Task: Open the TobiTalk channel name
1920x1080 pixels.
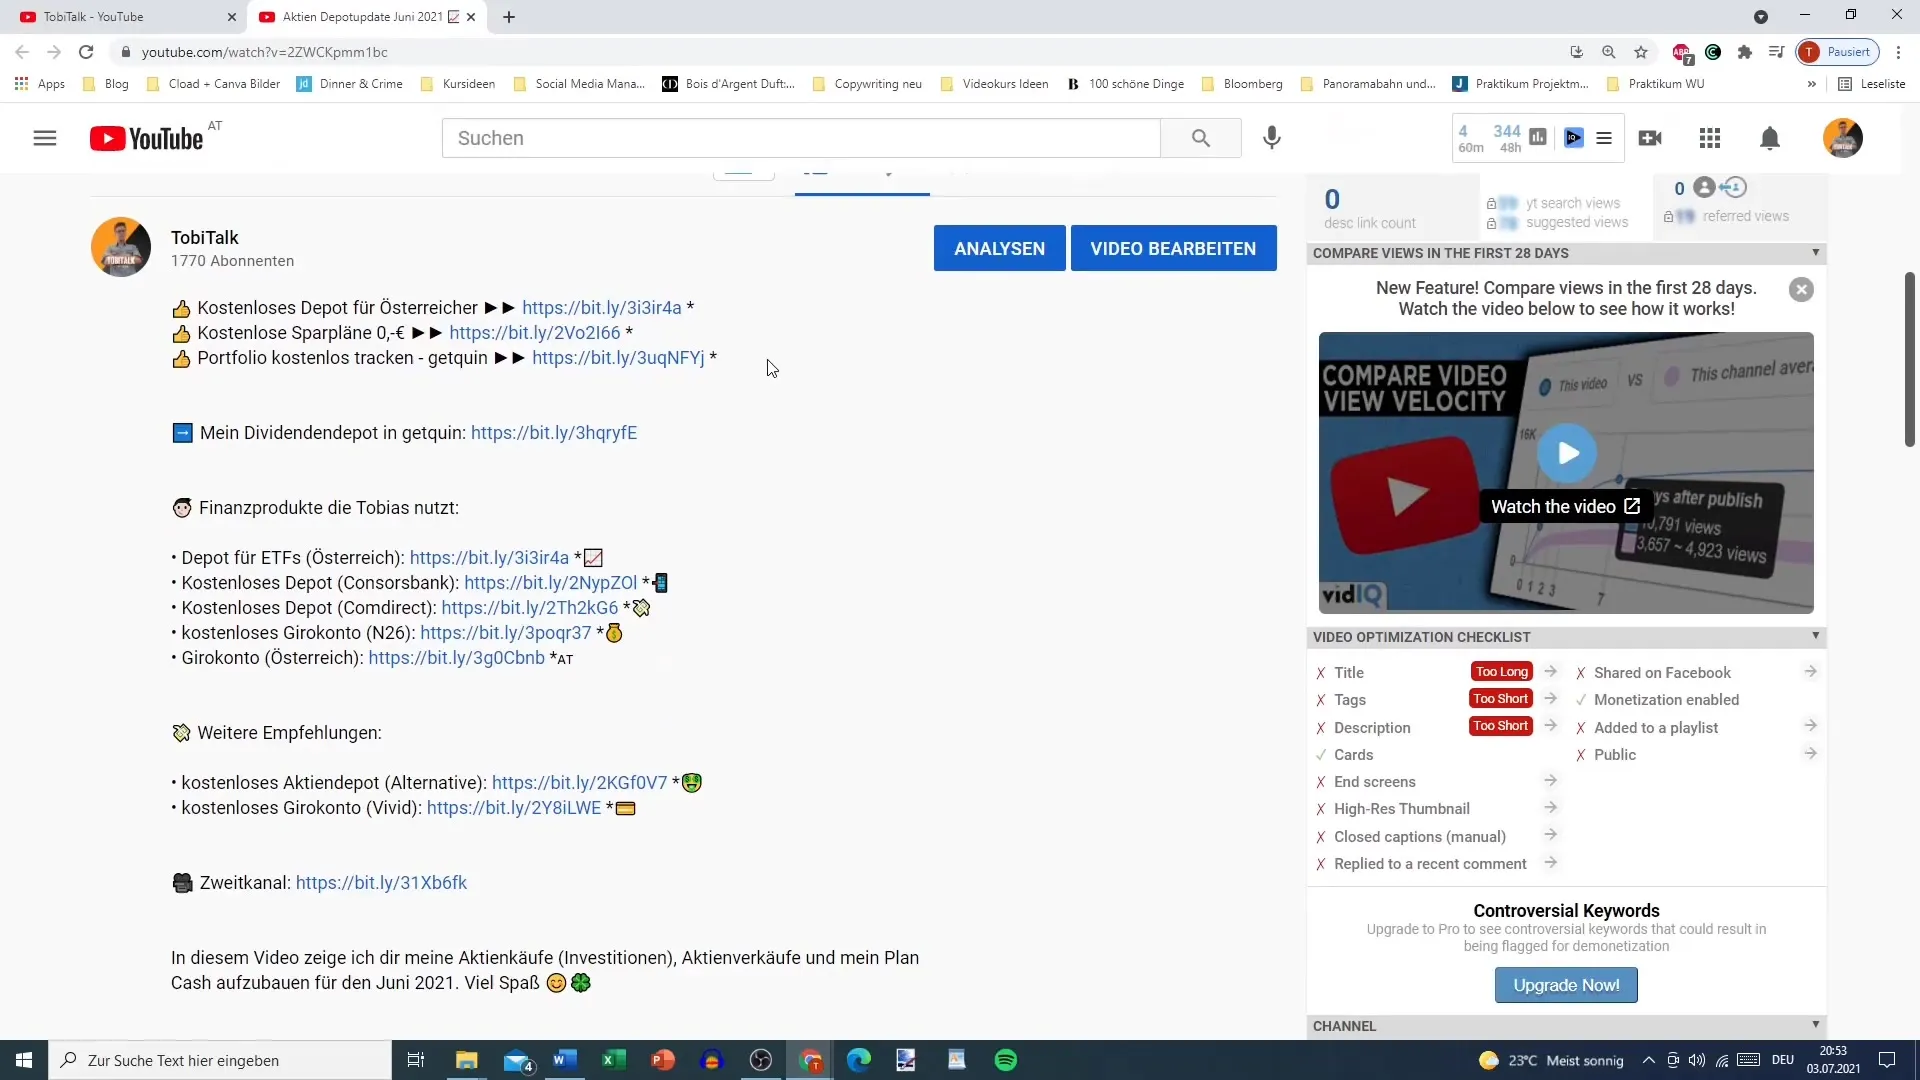Action: click(x=205, y=238)
